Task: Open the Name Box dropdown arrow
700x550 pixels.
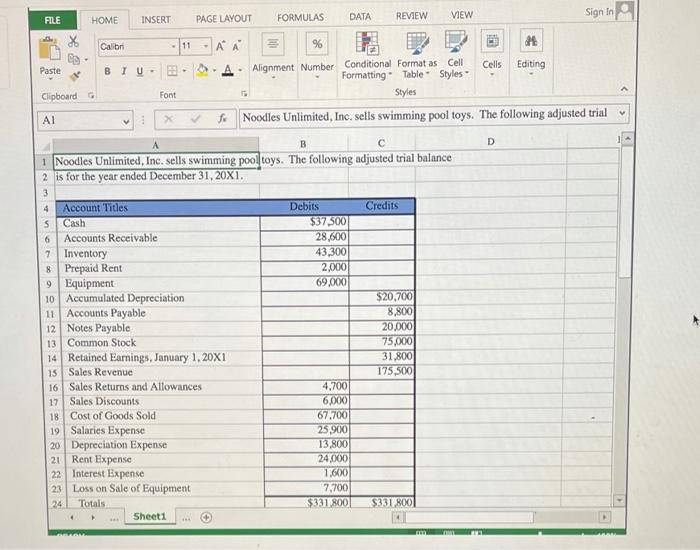Action: coord(126,121)
